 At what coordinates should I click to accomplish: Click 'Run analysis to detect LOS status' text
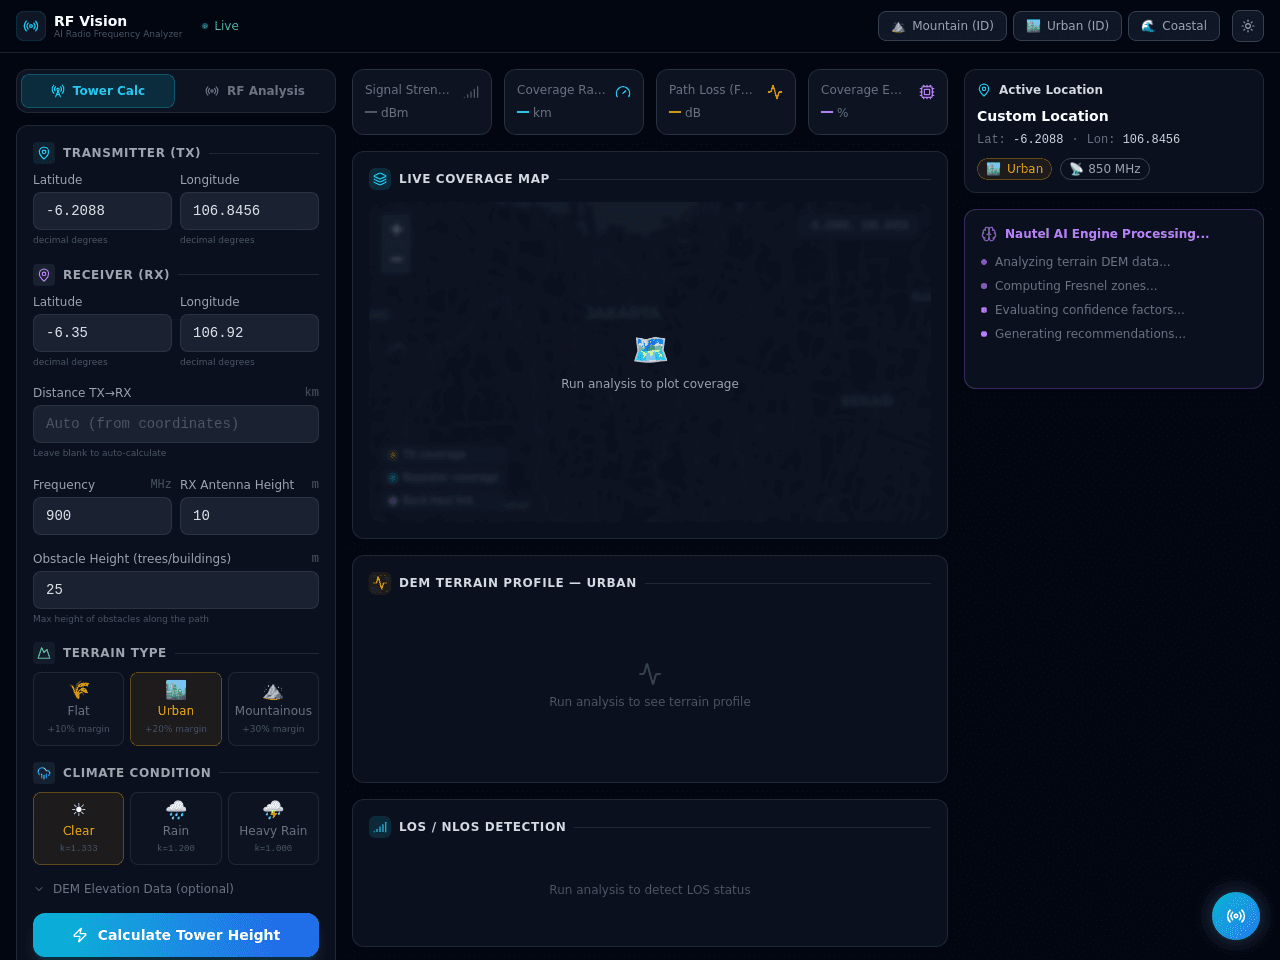pyautogui.click(x=650, y=890)
